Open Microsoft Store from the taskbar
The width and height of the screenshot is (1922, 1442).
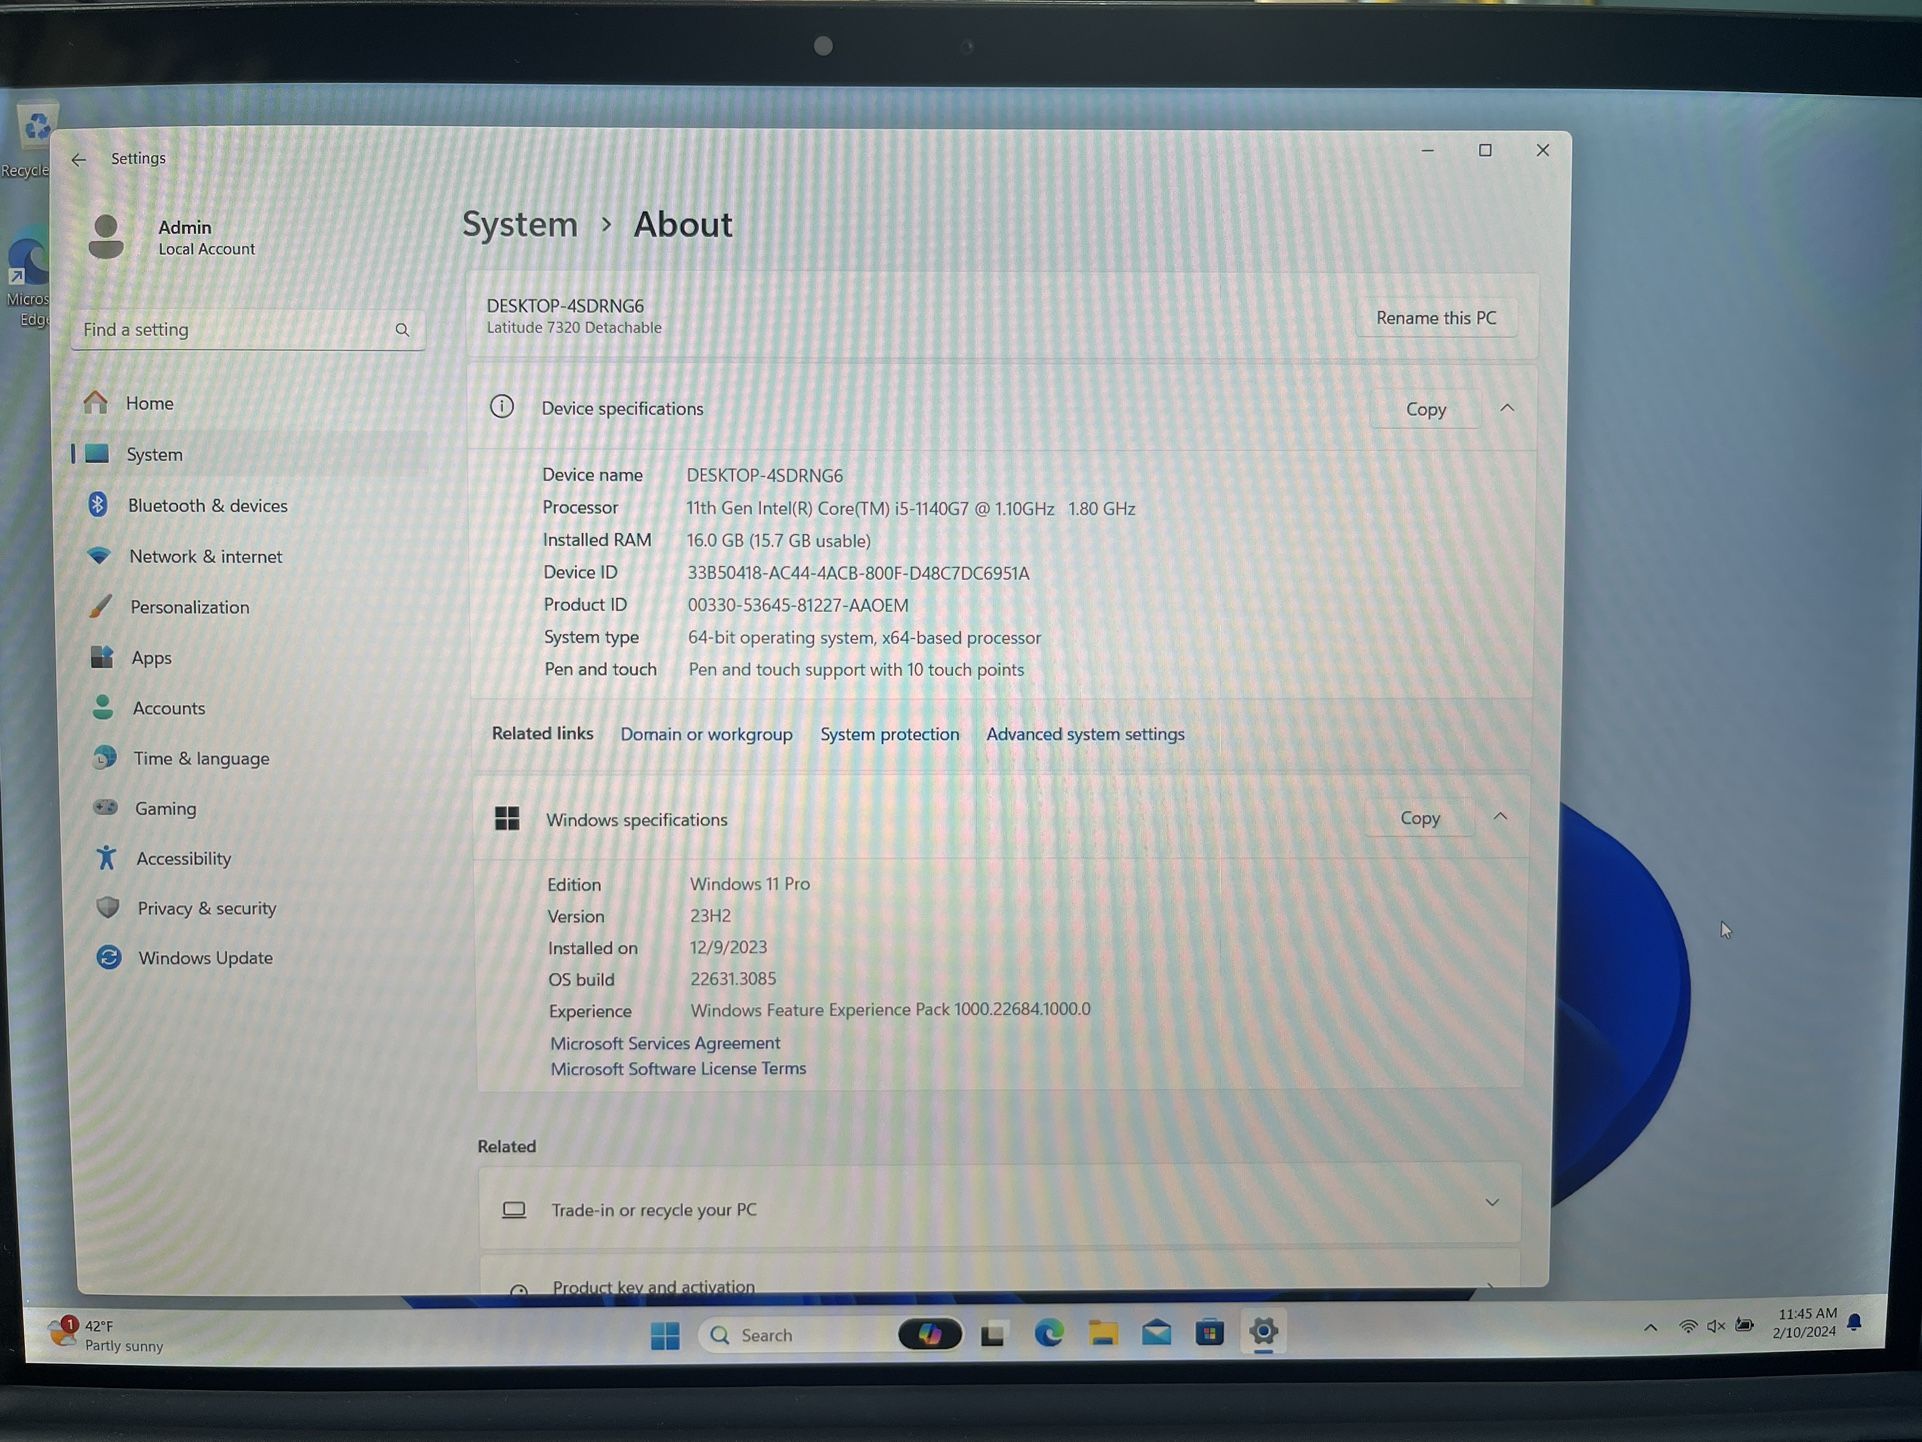tap(1210, 1332)
